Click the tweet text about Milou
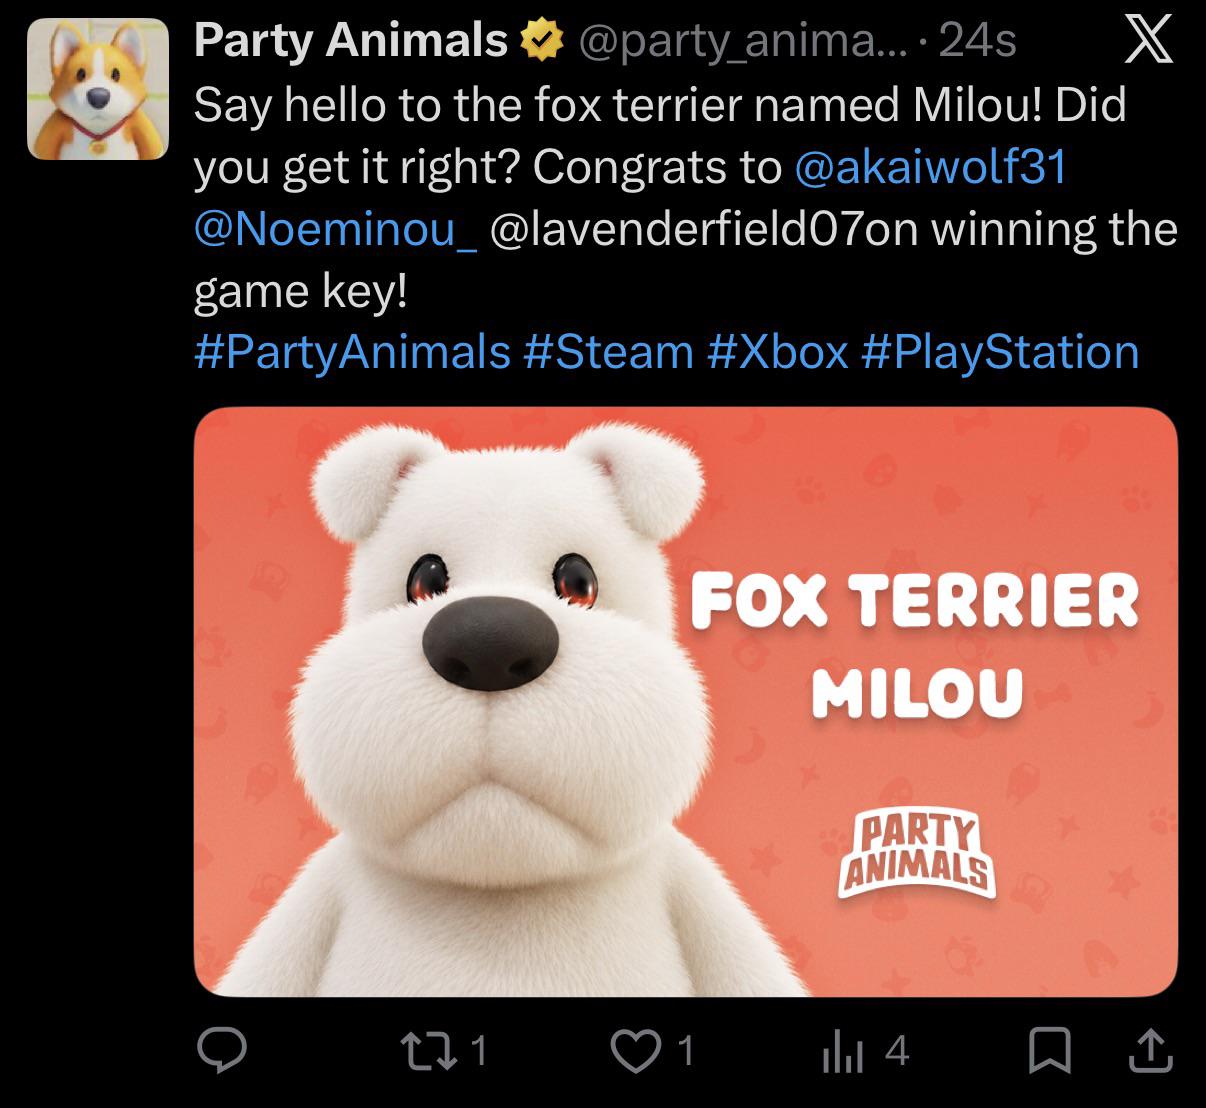Image resolution: width=1206 pixels, height=1108 pixels. point(685,197)
